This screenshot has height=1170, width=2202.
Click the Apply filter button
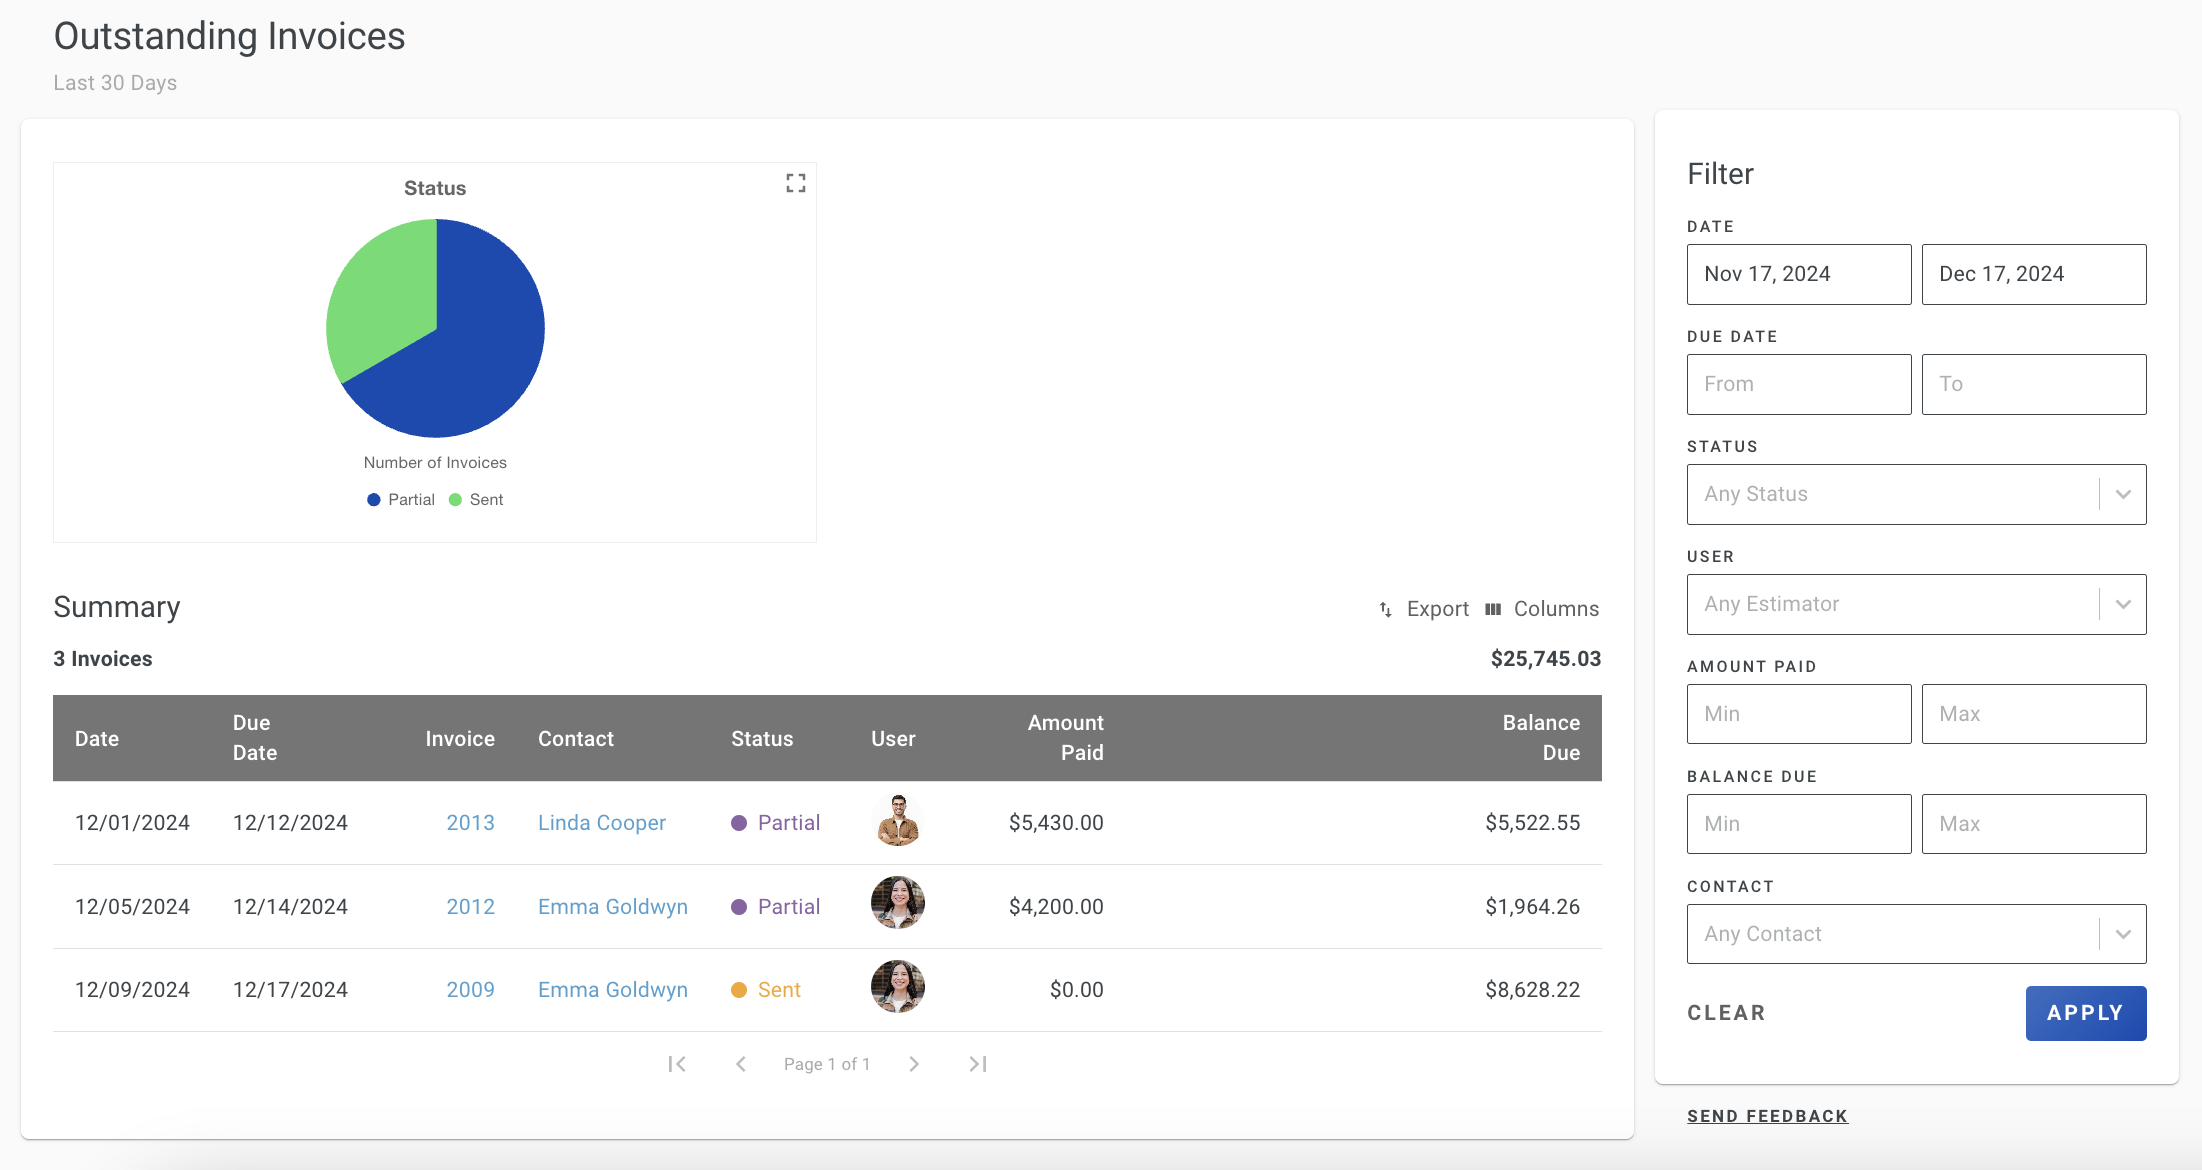2086,1013
